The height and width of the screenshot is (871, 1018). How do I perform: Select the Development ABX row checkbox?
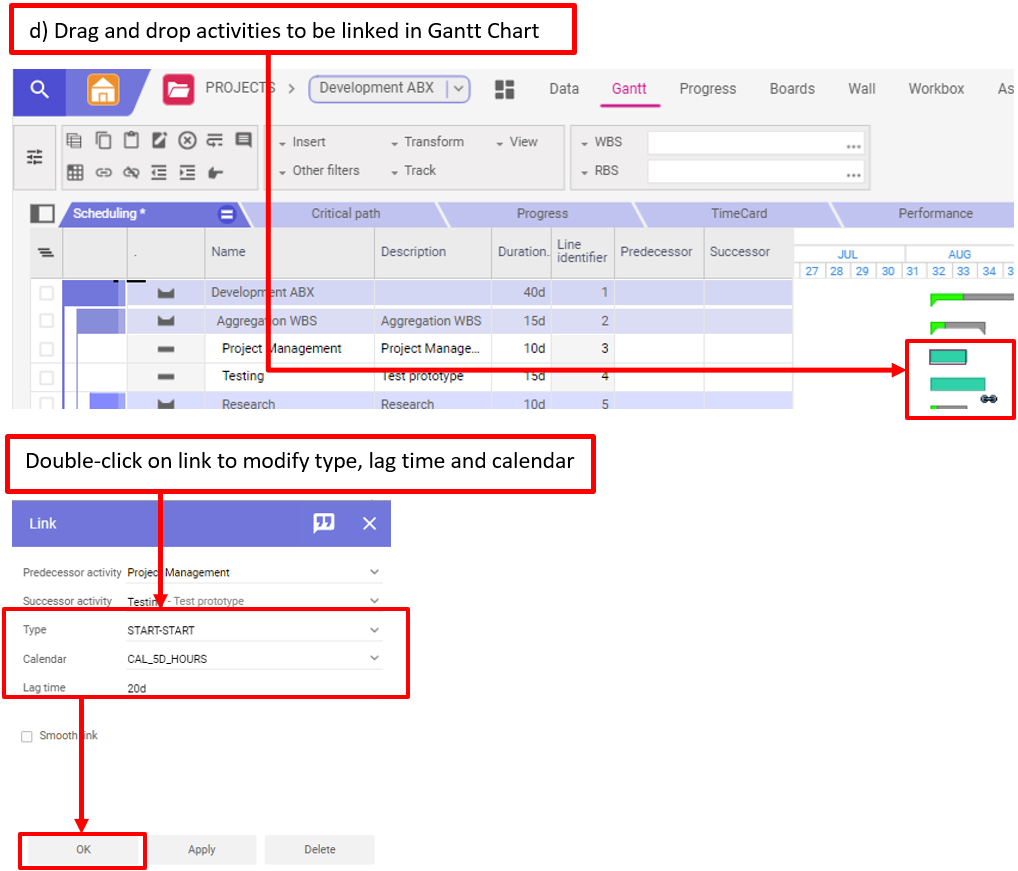point(46,293)
